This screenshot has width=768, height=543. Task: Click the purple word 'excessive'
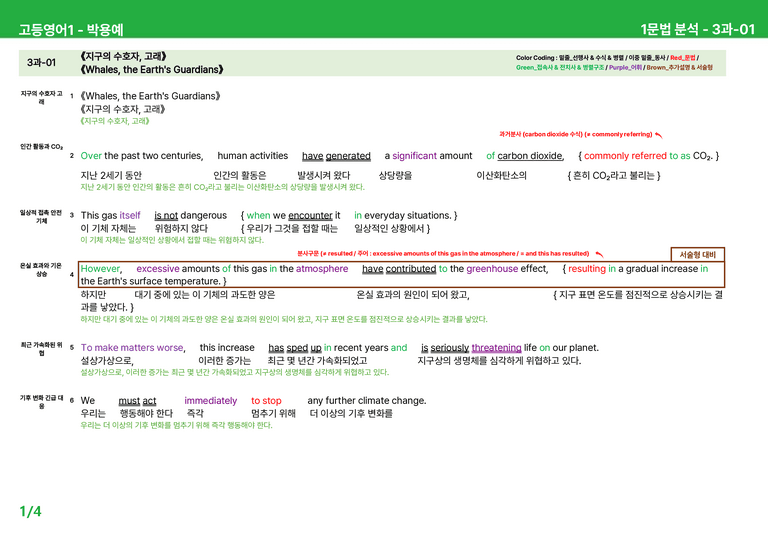pyautogui.click(x=158, y=269)
